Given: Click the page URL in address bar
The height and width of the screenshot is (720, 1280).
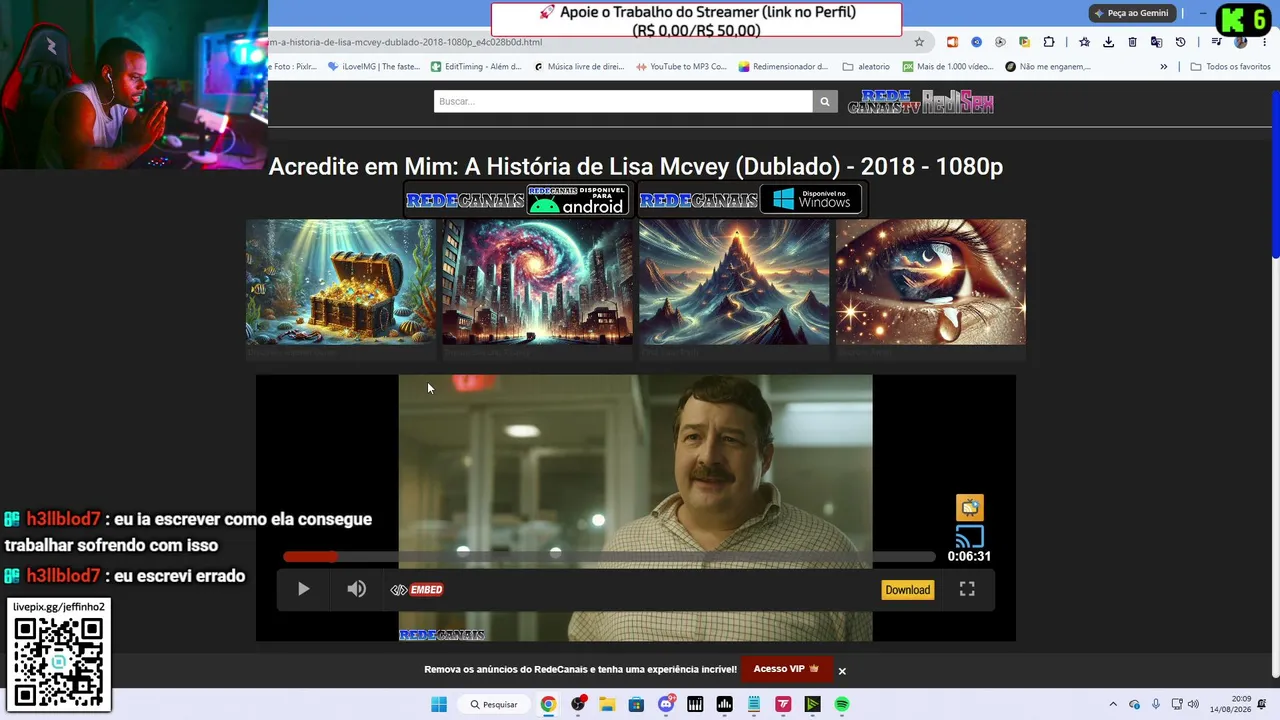Looking at the screenshot, I should pos(405,43).
